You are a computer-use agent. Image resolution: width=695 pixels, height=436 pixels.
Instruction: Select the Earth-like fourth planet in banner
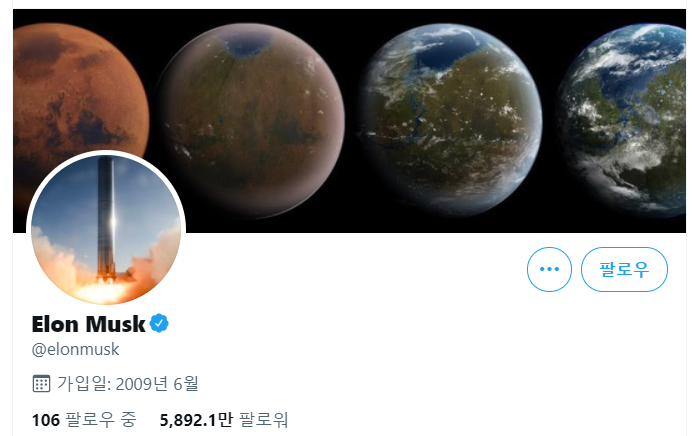[622, 121]
